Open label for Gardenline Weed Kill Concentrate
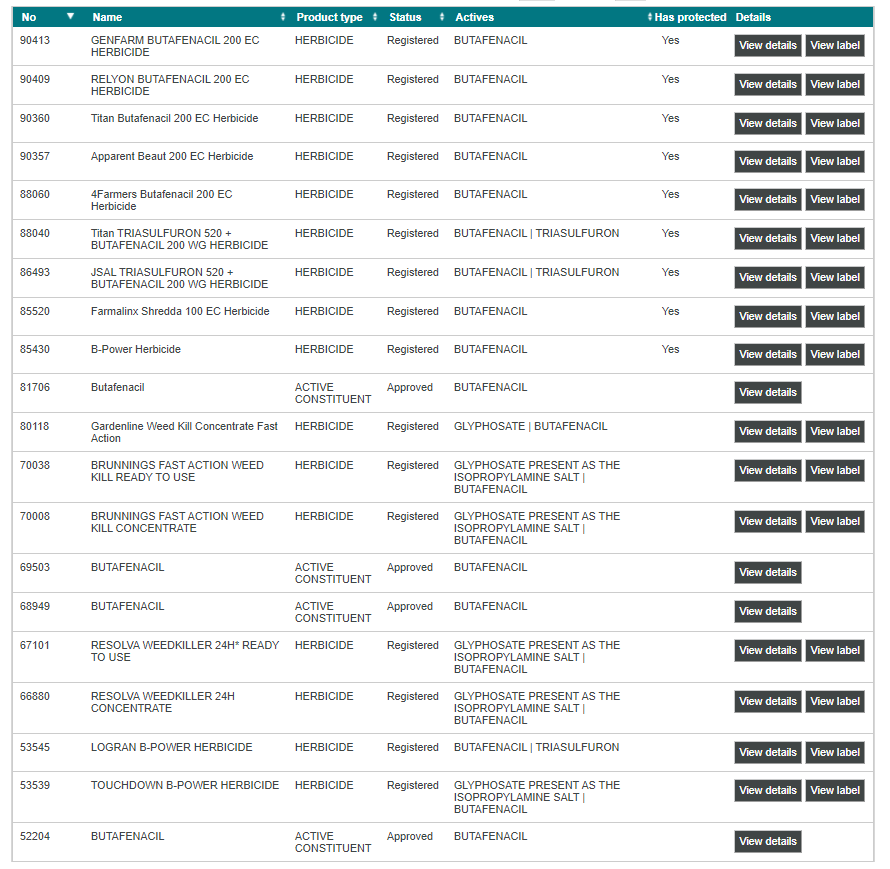Viewport: 890px width, 869px height. pos(835,432)
